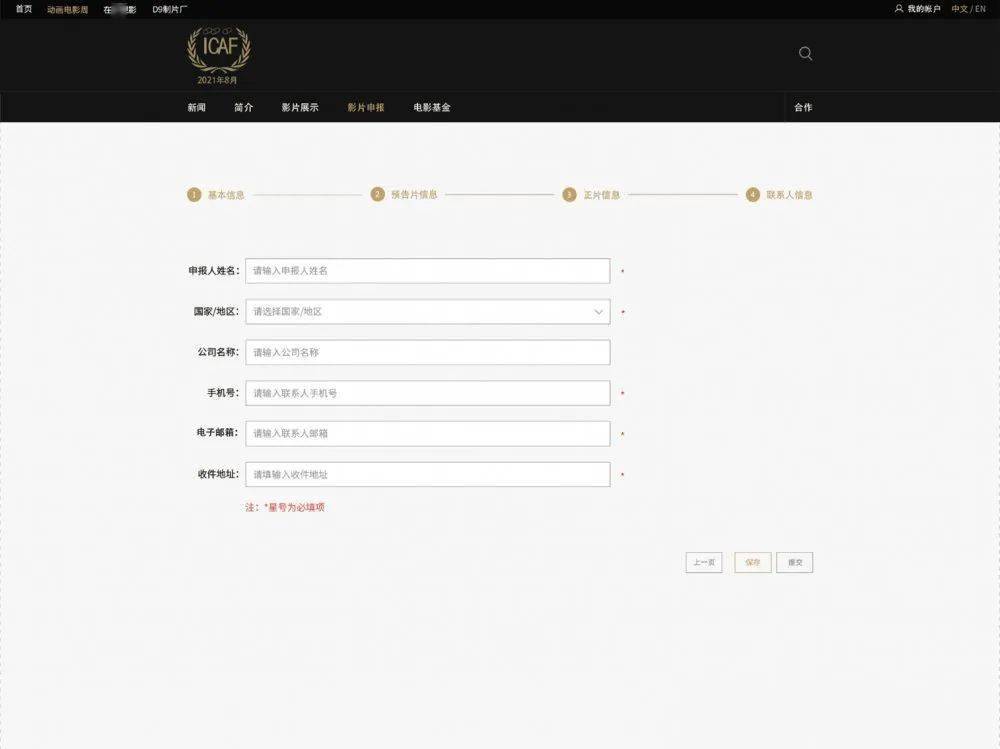Click the 电子邮箱 input field

(x=427, y=434)
